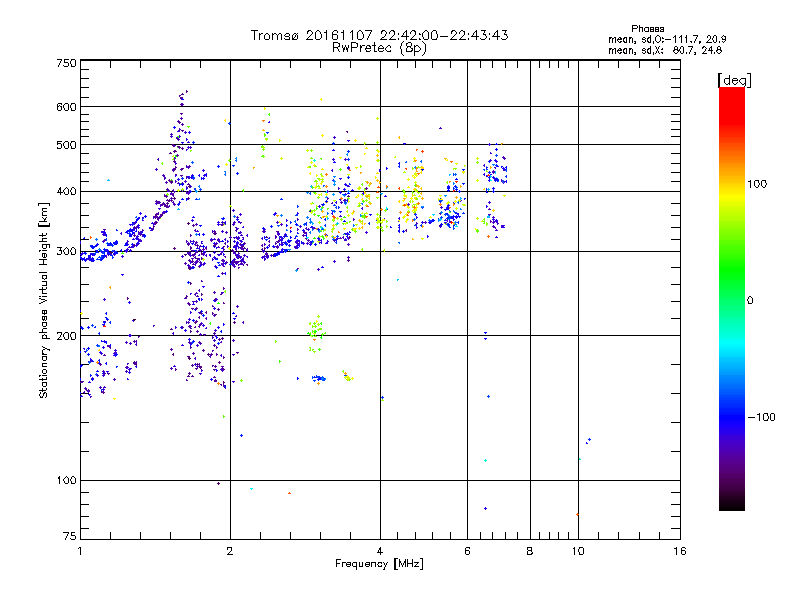Click the blue echo cluster near 7 MHz, 430 km
Image resolution: width=800 pixels, height=600 pixels.
pyautogui.click(x=494, y=169)
